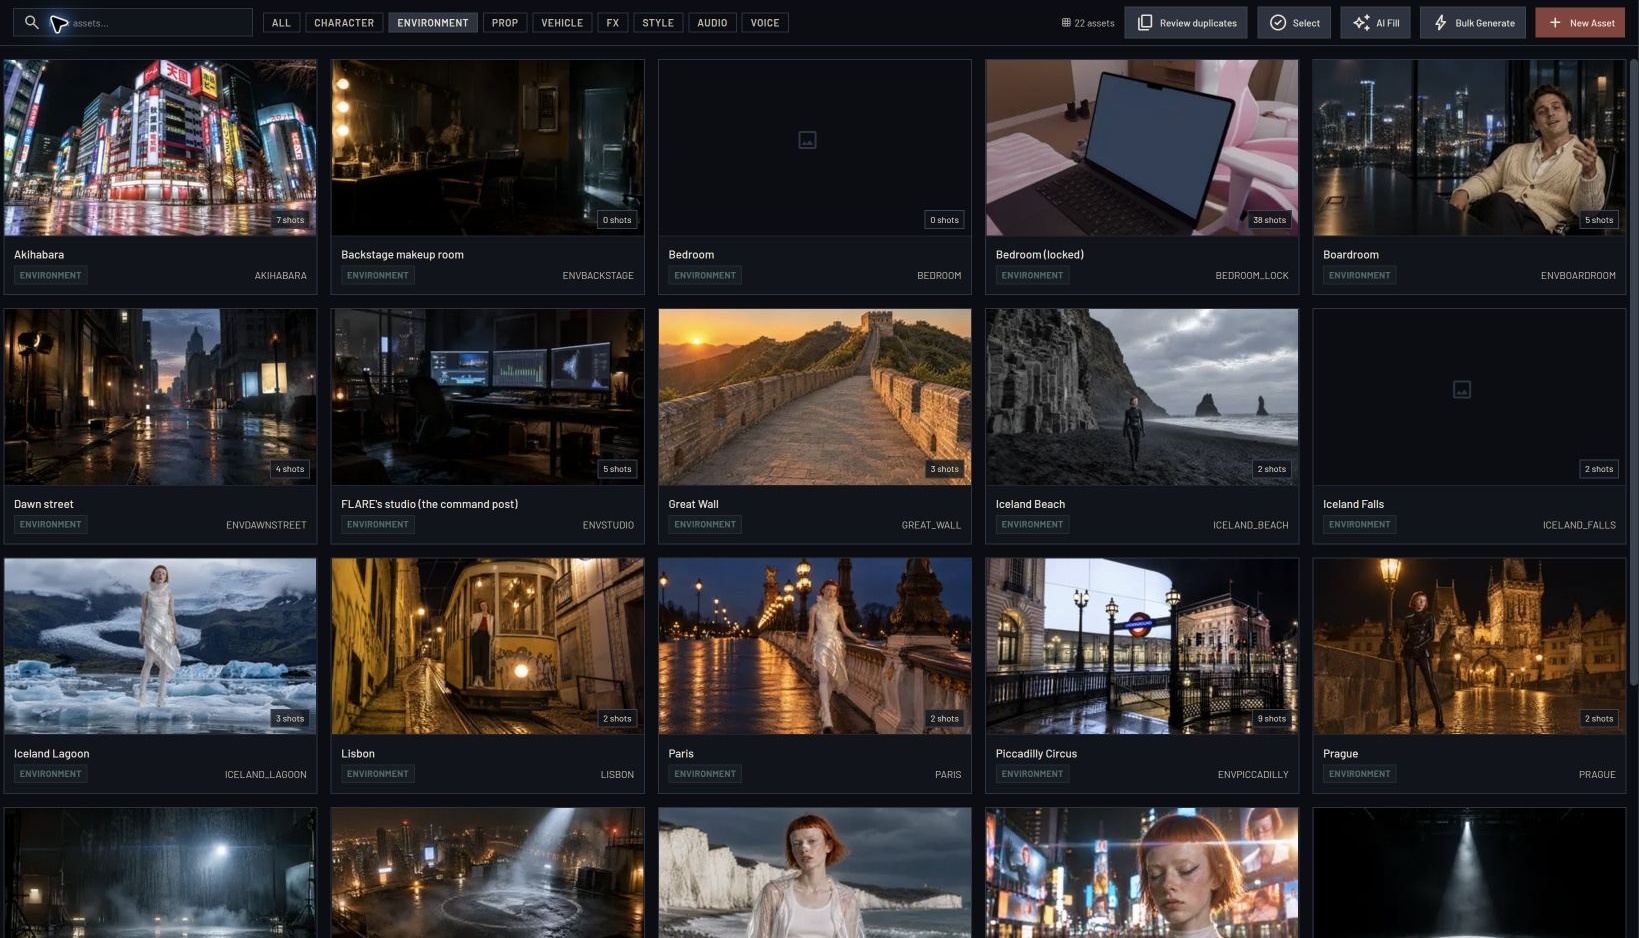Click the Paris card title
The width and height of the screenshot is (1639, 938).
[x=681, y=754]
